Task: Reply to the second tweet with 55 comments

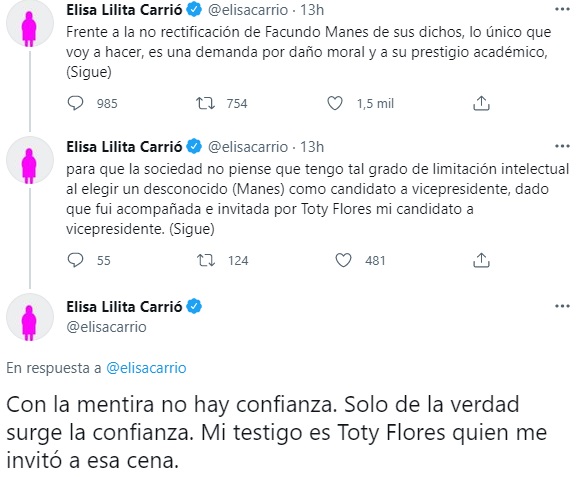Action: [75, 260]
